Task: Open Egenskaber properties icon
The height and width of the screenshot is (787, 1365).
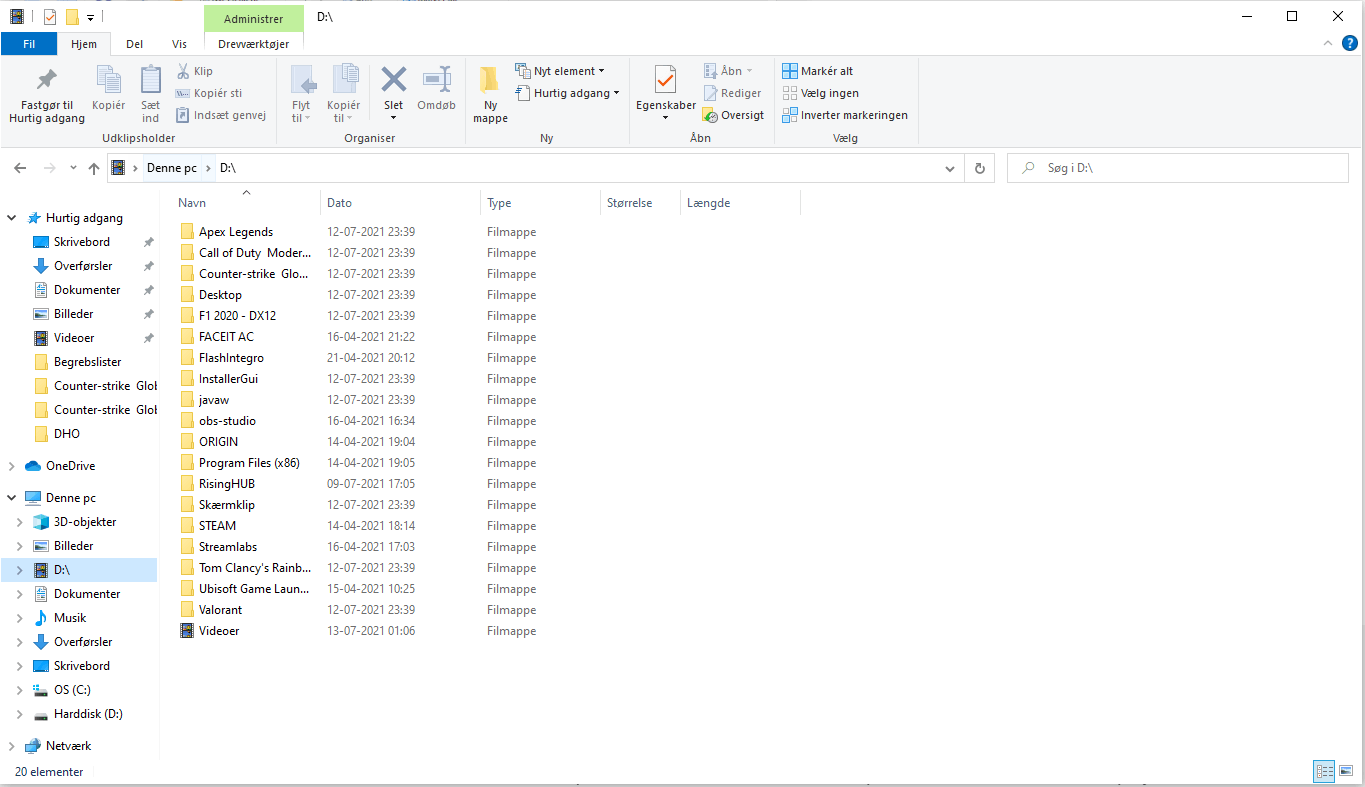Action: 666,80
